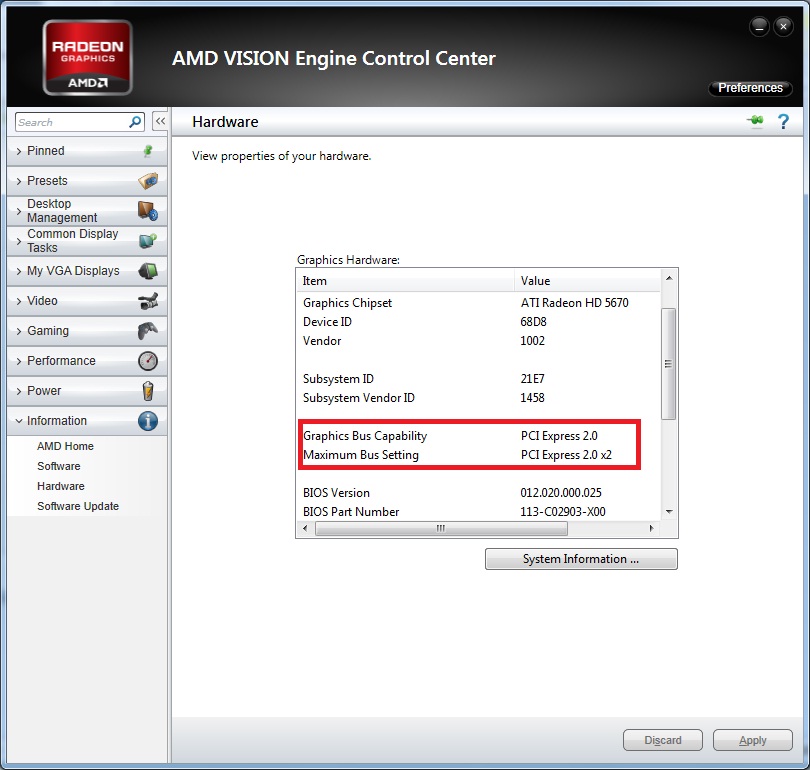Click the My VGA Displays monitor icon

tap(148, 271)
